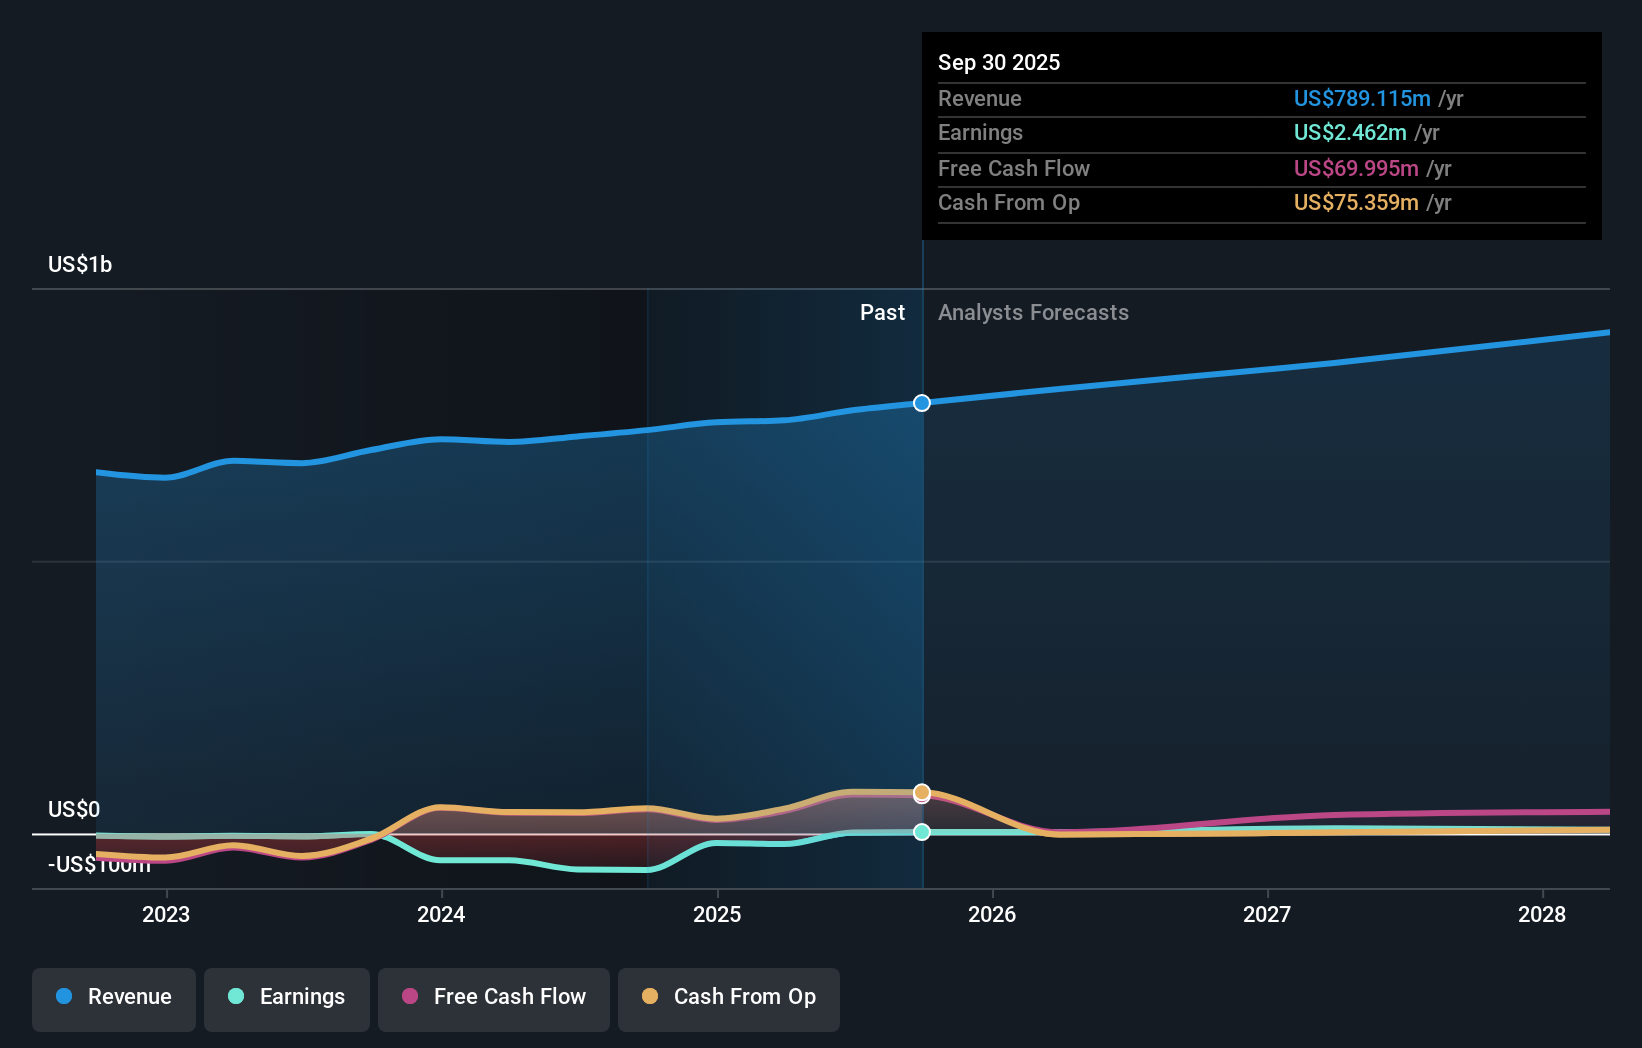Click the US$789.115m revenue value in tooltip
The image size is (1642, 1048).
(x=1361, y=98)
